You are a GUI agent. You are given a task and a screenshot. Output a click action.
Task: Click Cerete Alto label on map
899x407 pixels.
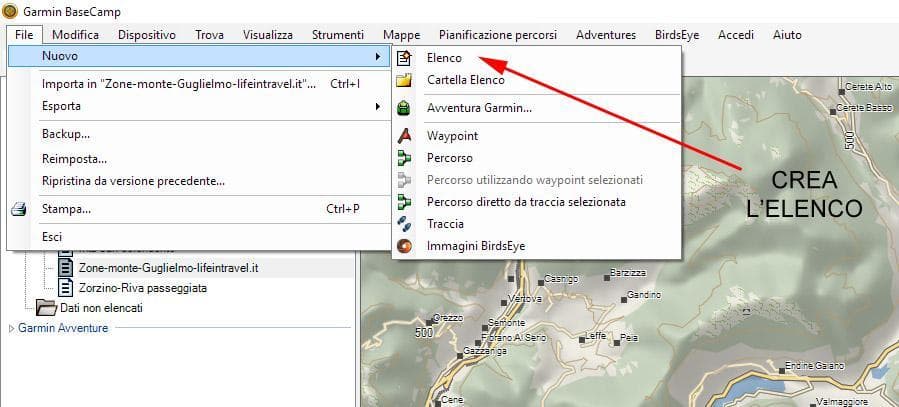[x=869, y=87]
